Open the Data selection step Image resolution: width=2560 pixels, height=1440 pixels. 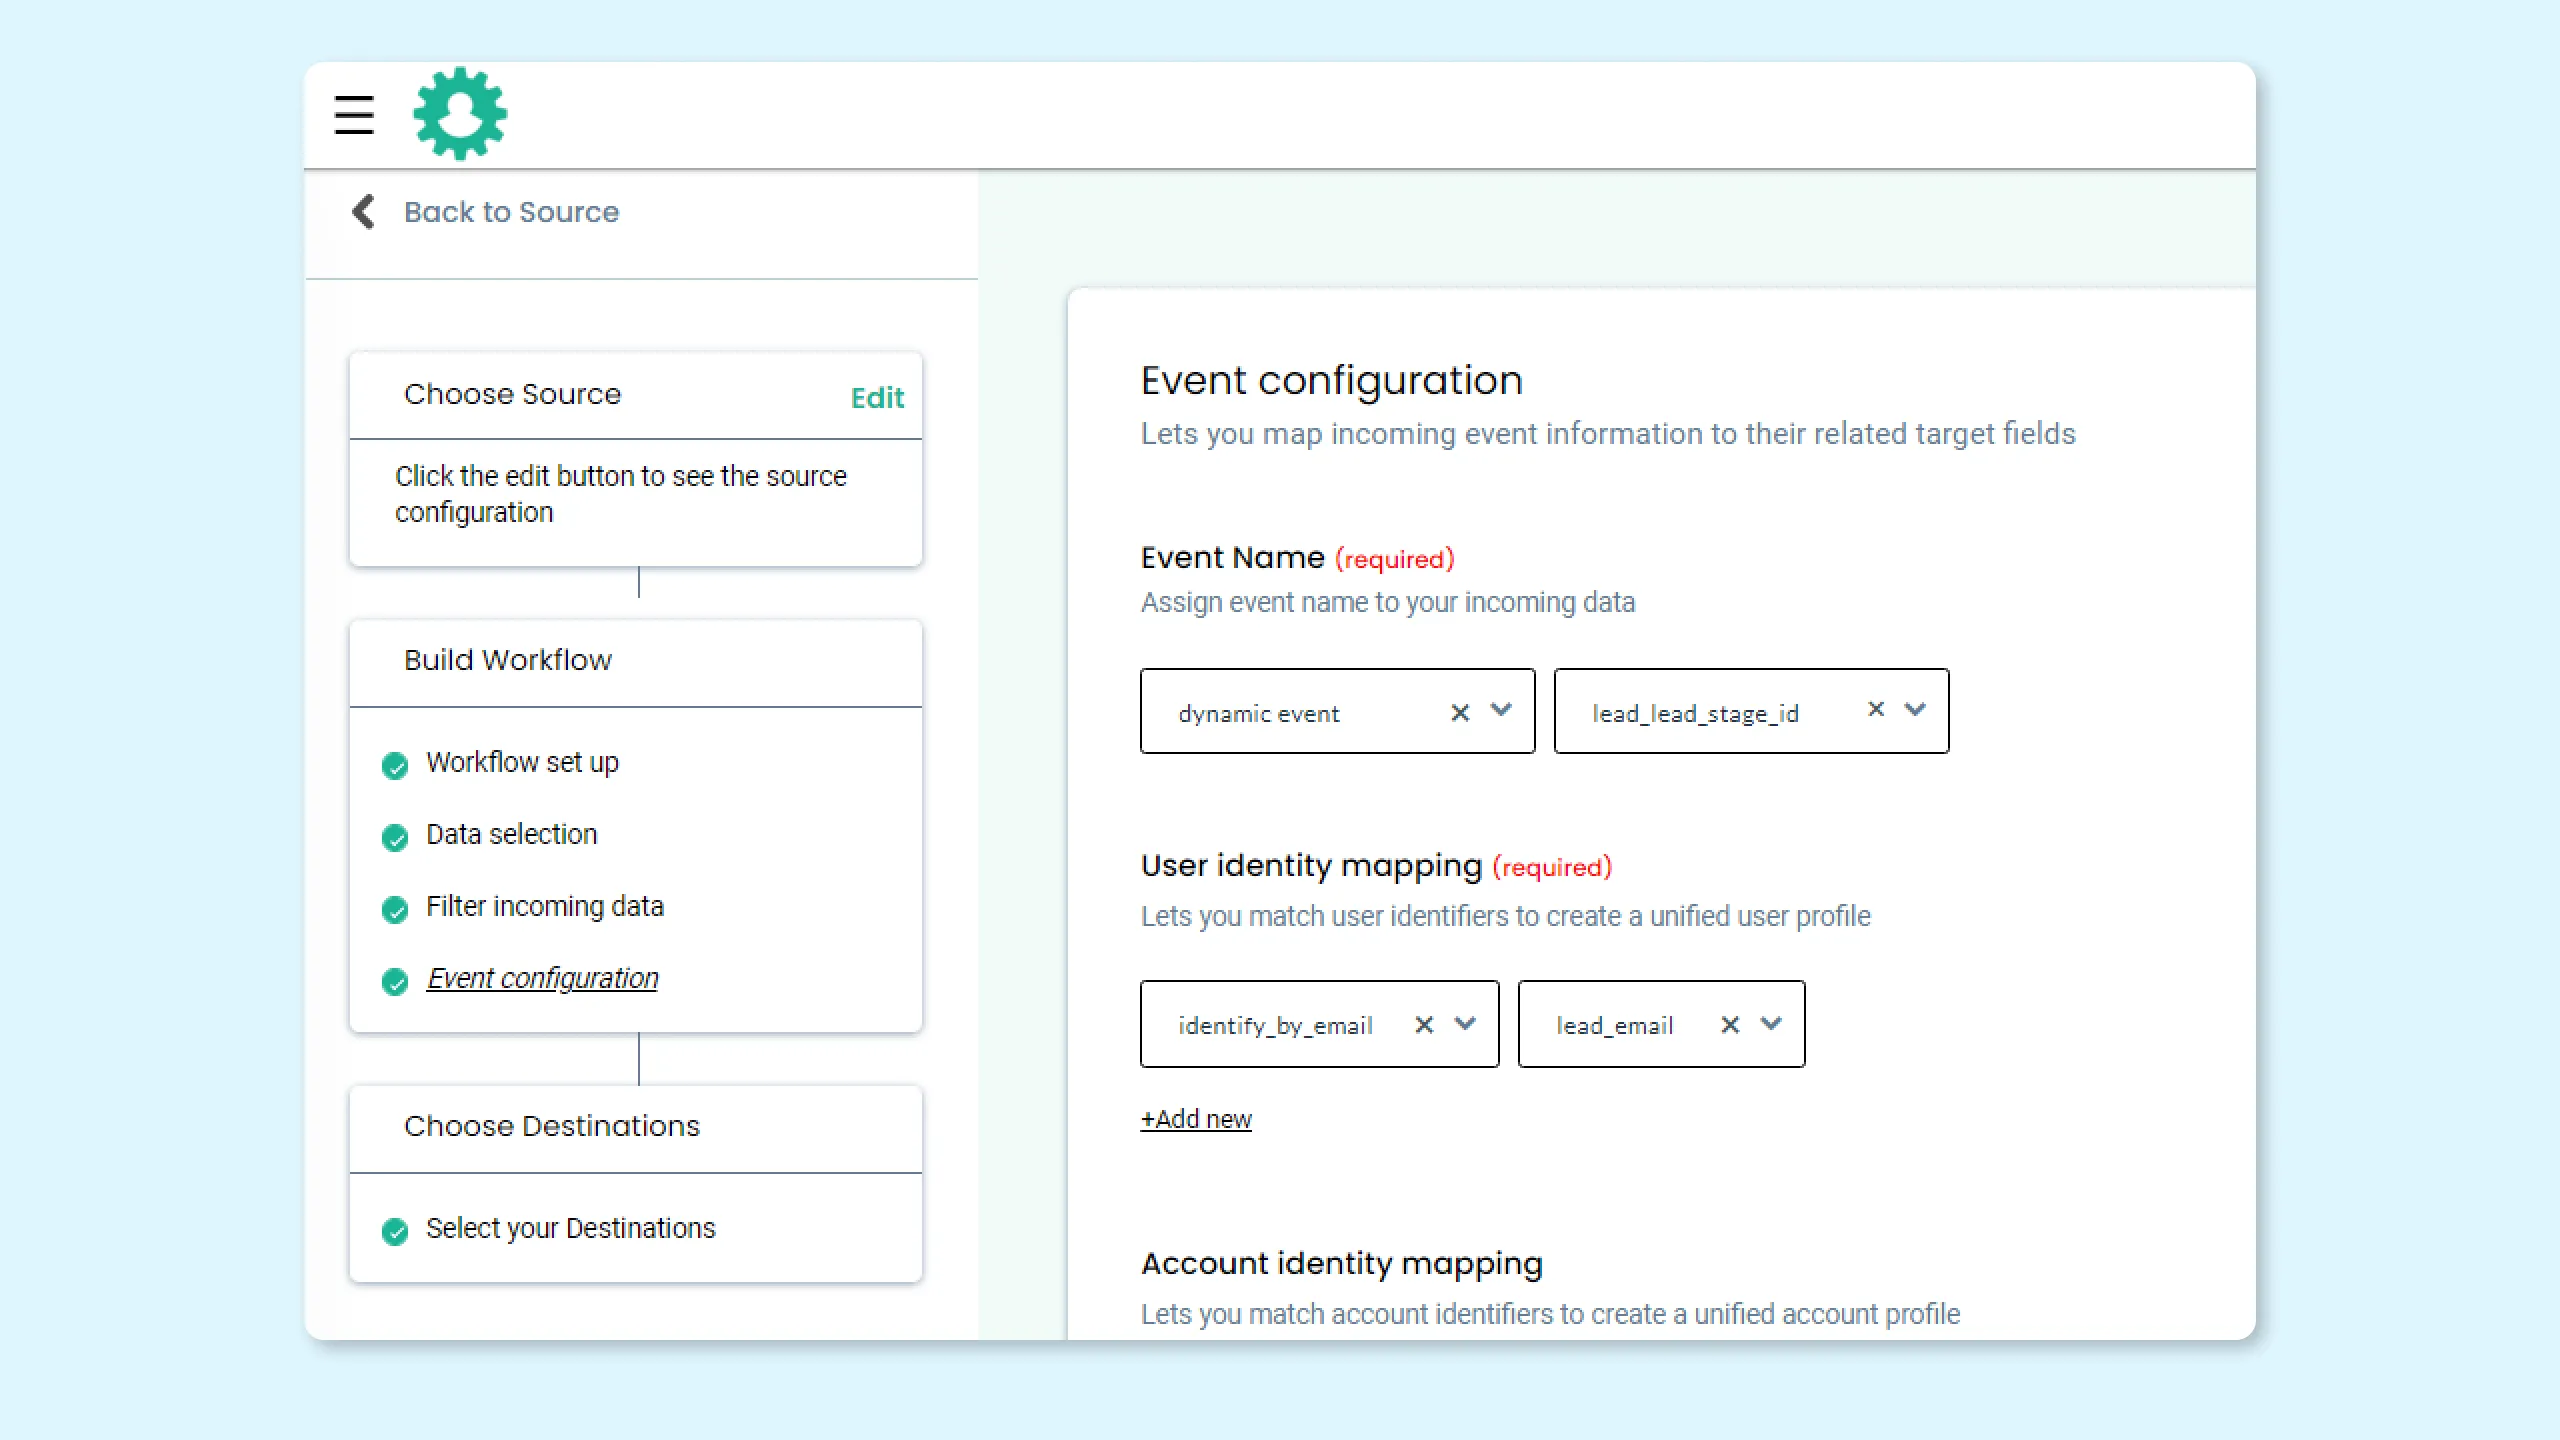point(511,834)
